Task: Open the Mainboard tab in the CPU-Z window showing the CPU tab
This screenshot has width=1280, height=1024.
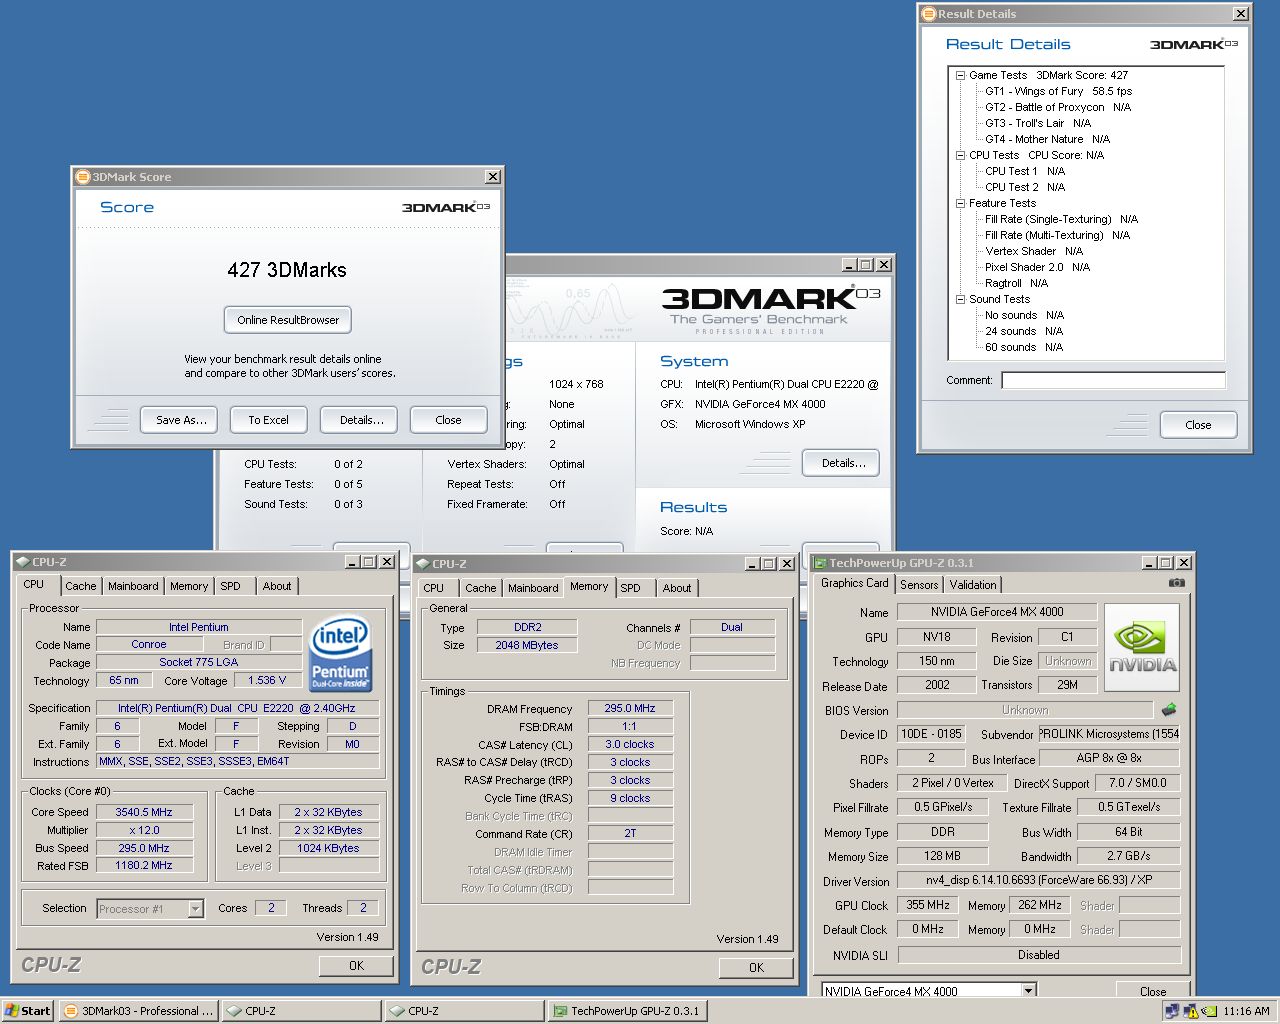Action: click(133, 586)
